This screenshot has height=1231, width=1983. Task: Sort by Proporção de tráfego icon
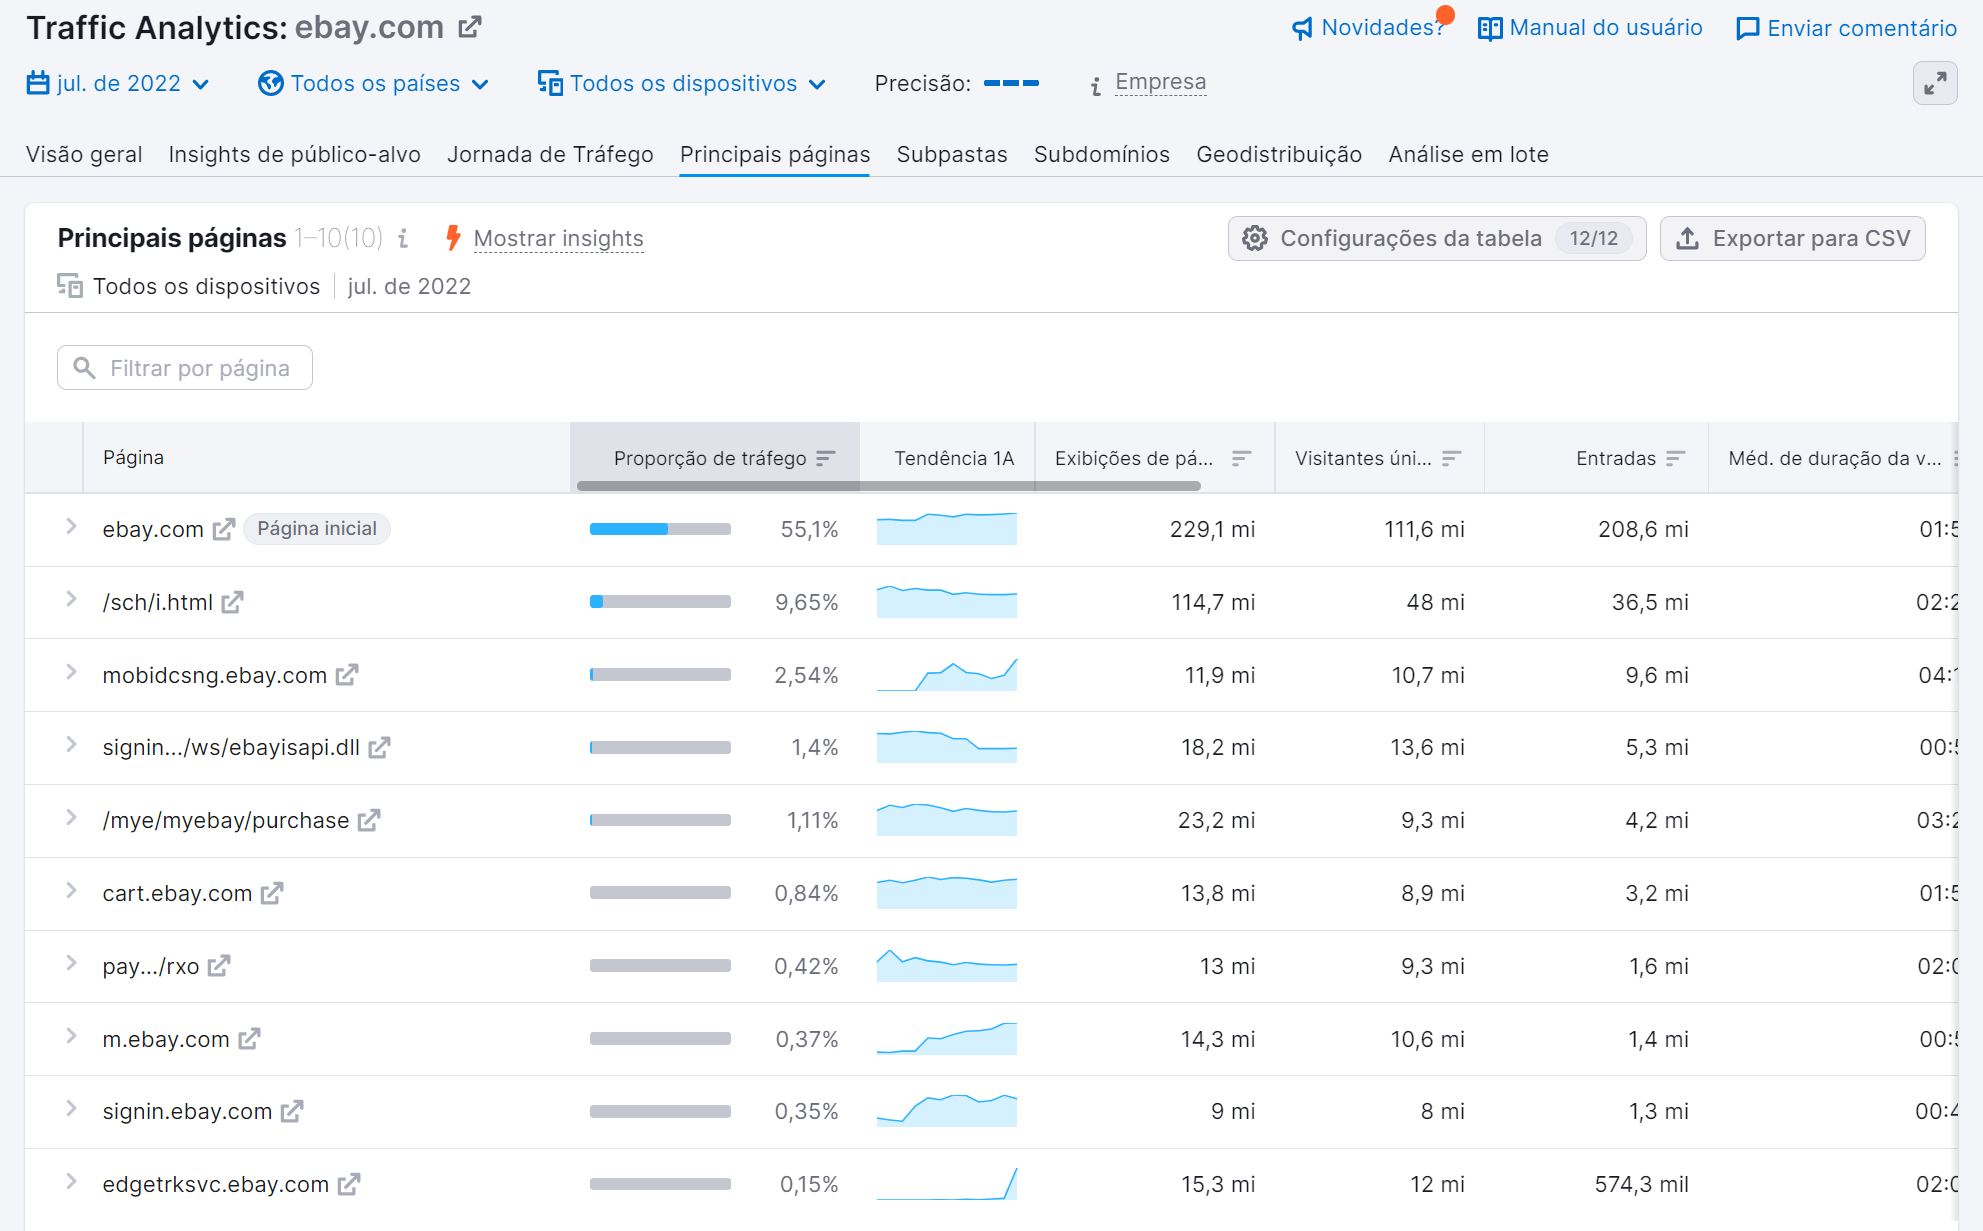pyautogui.click(x=825, y=458)
